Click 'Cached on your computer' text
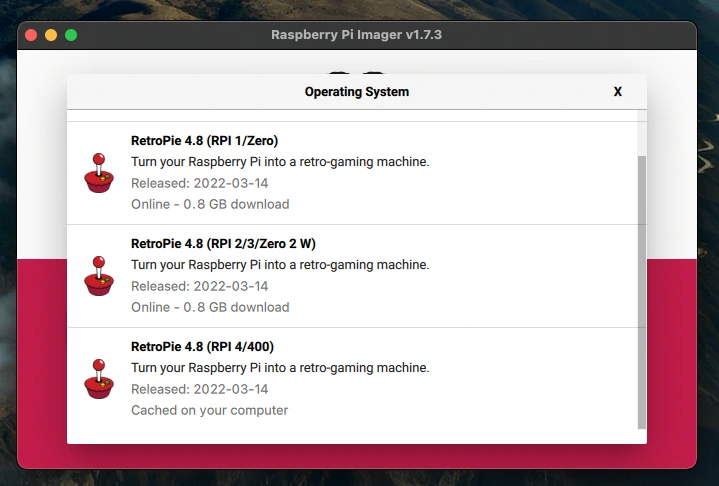 click(x=210, y=410)
